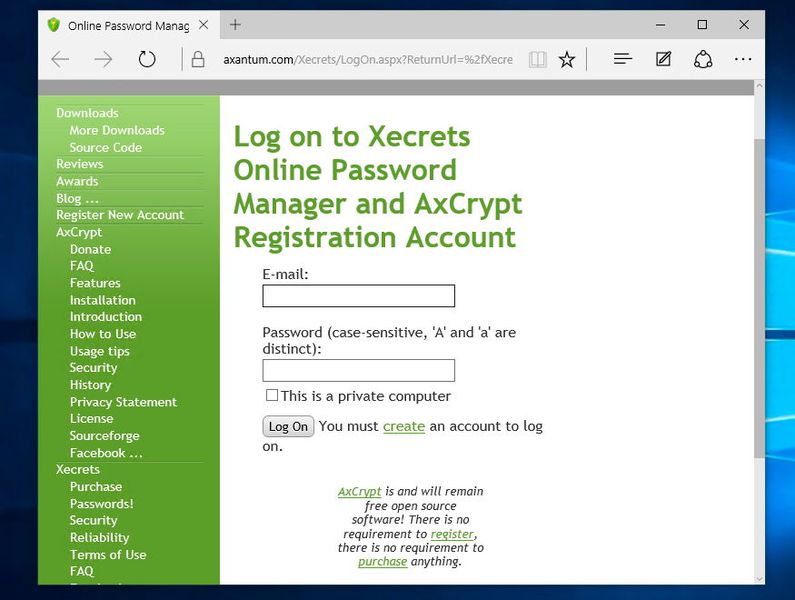Follow the 'purchase' link
Viewport: 795px width, 600px height.
(x=382, y=561)
